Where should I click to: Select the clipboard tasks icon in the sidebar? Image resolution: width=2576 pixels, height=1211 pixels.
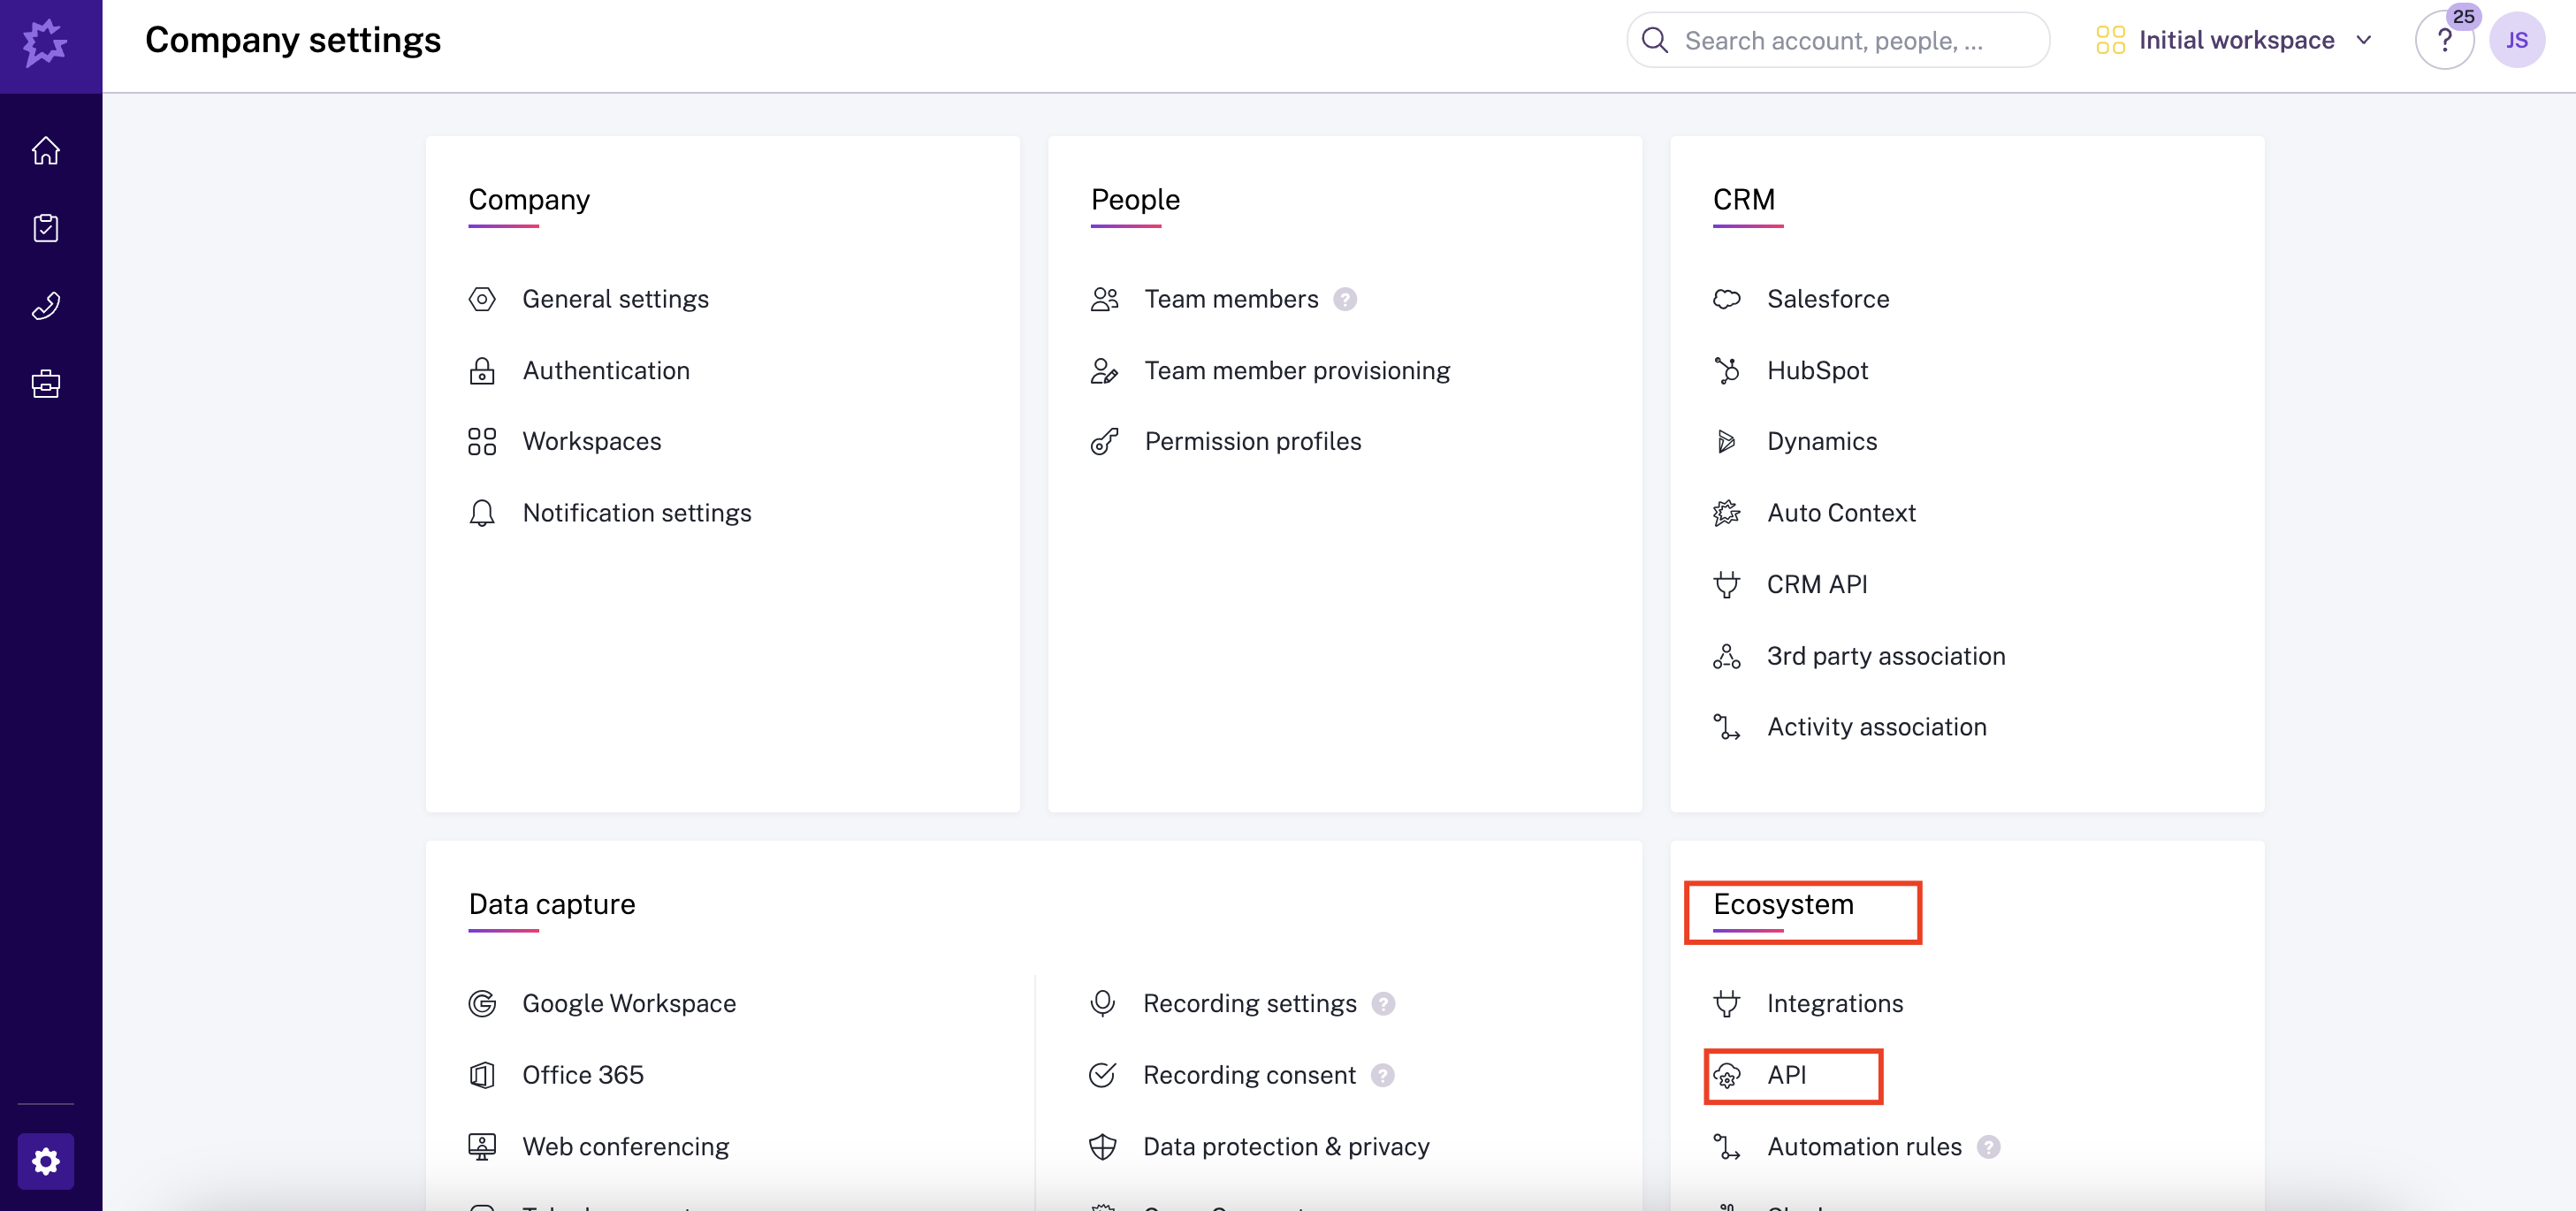[46, 227]
